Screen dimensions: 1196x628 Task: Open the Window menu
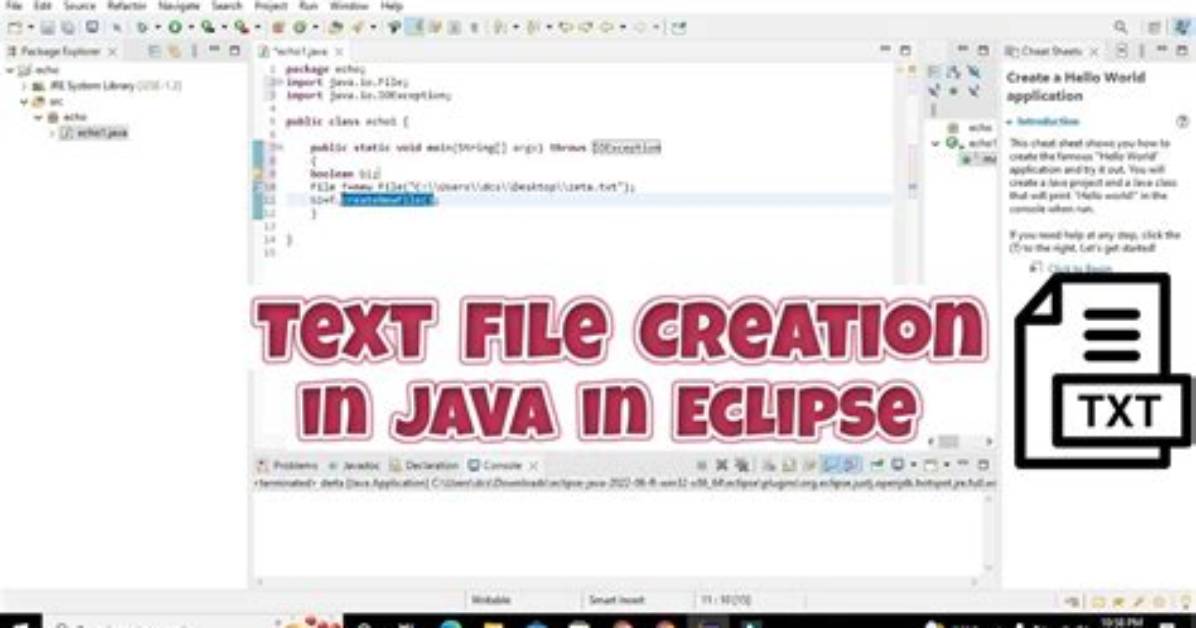349,6
